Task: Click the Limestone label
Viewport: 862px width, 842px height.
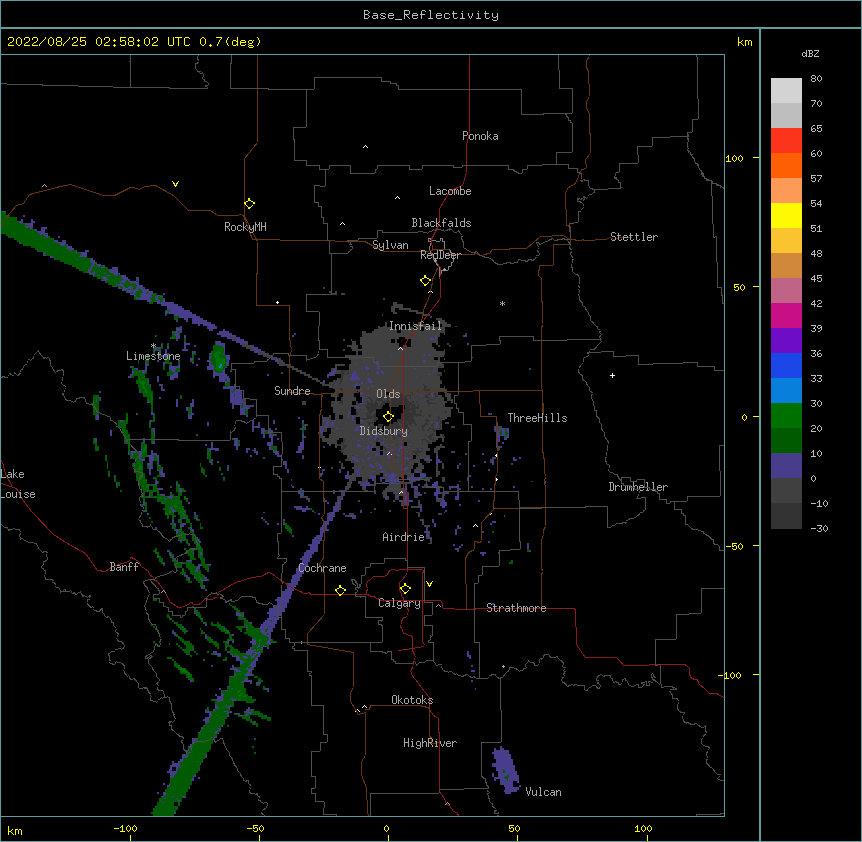Action: click(153, 356)
